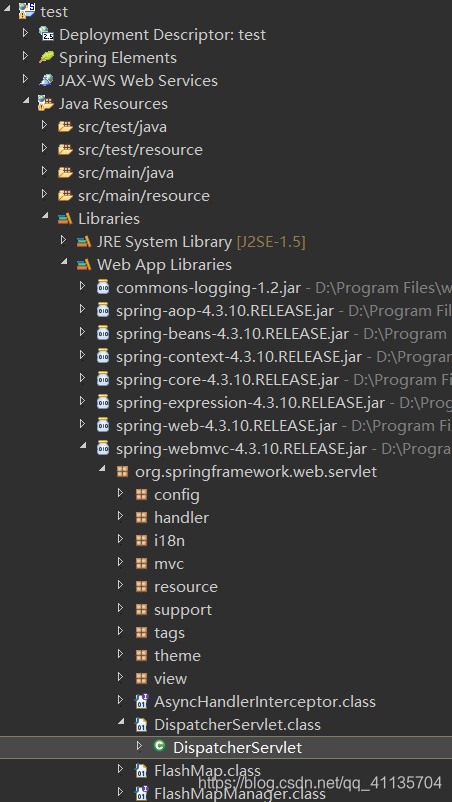This screenshot has height=802, width=452.
Task: Select the resource package
Action: [x=186, y=587]
